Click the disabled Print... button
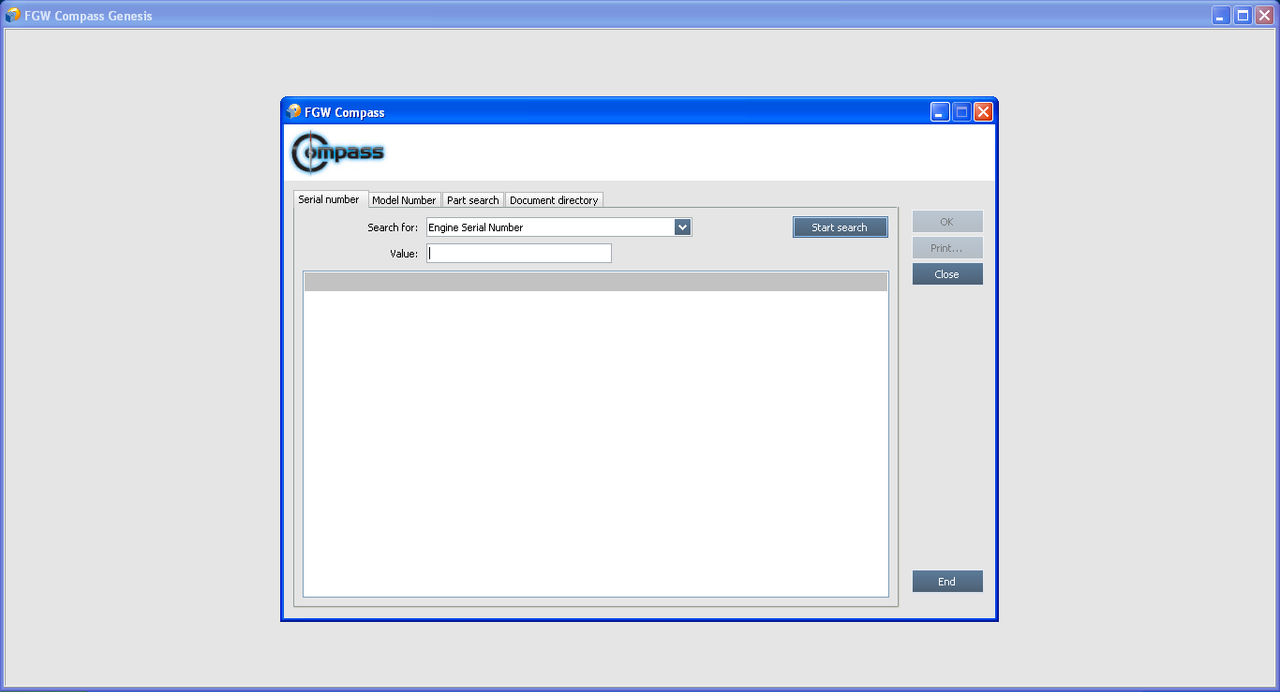Image resolution: width=1280 pixels, height=692 pixels. [x=947, y=248]
